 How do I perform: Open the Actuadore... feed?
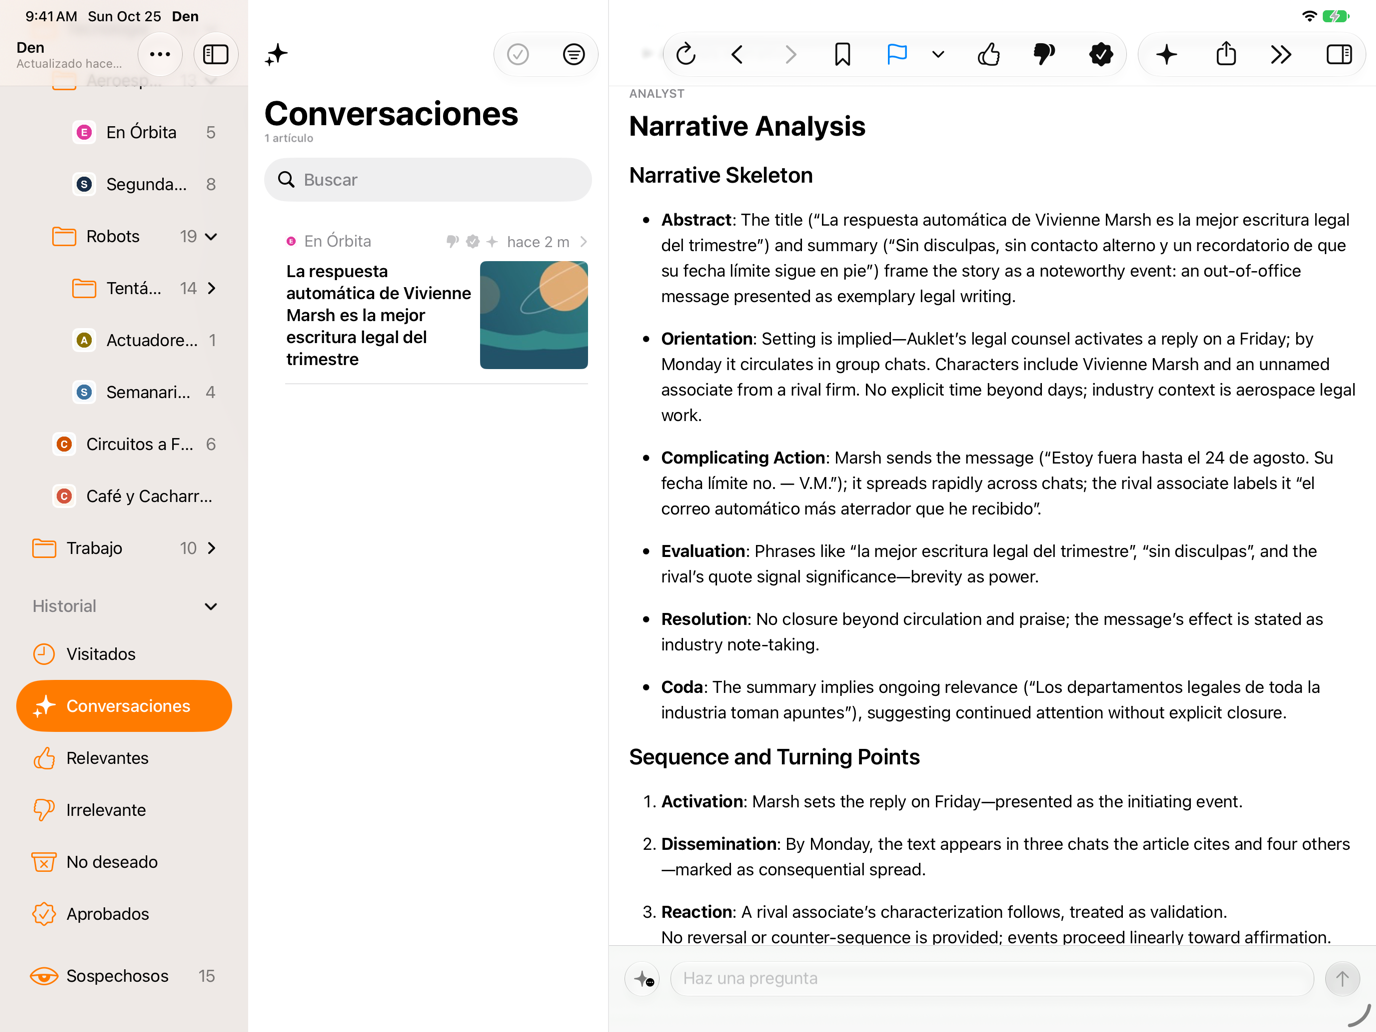[x=144, y=340]
